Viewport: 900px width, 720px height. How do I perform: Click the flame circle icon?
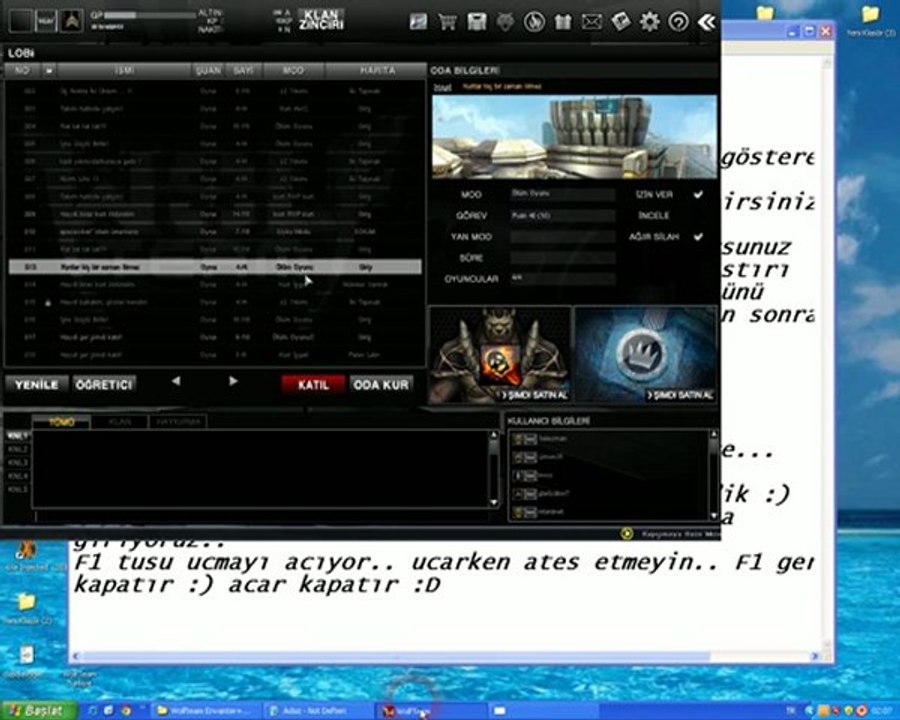click(534, 22)
